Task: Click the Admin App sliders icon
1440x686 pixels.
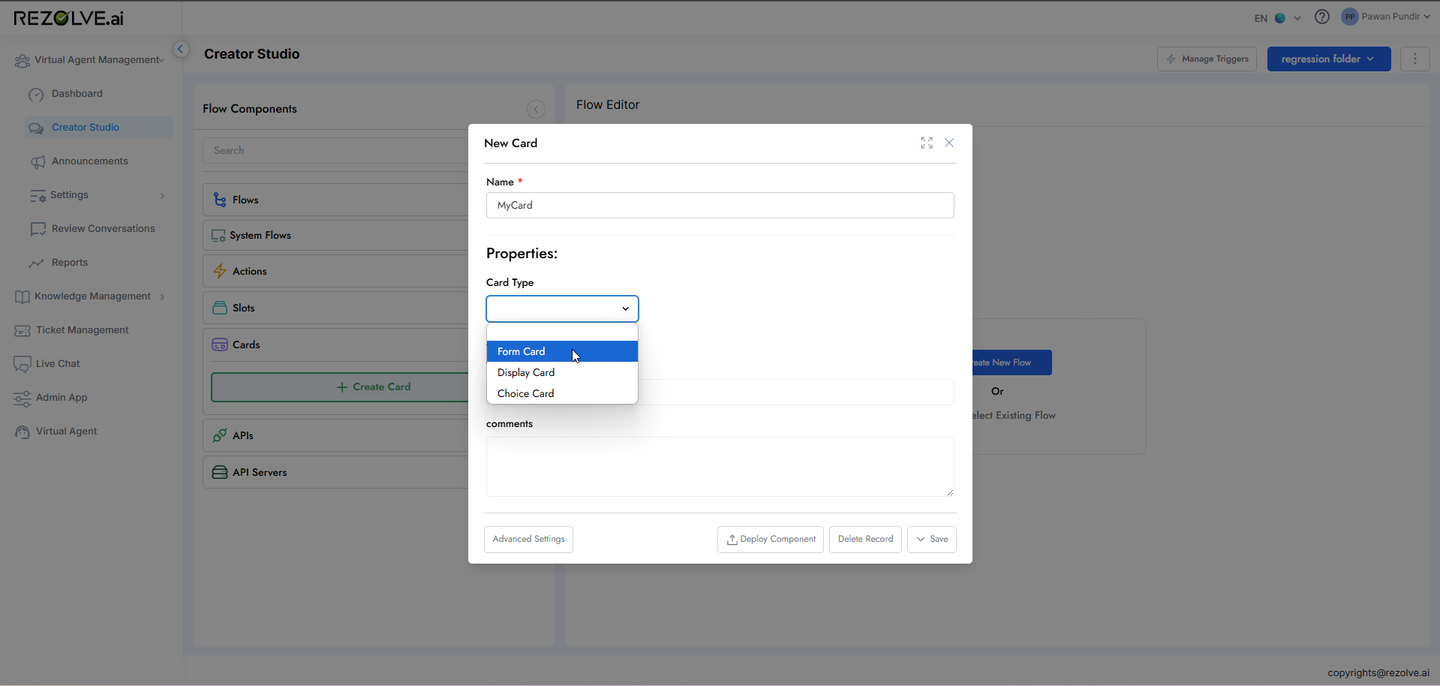Action: (22, 398)
